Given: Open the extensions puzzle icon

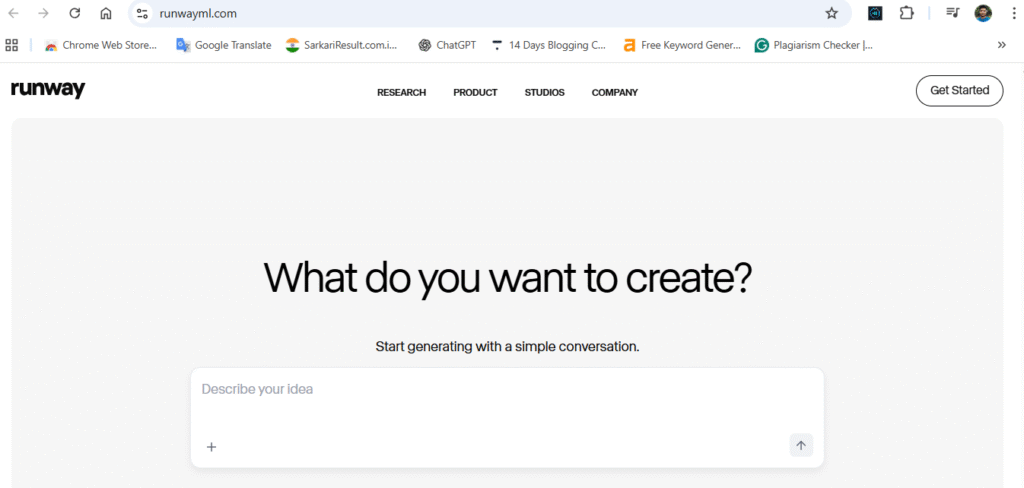Looking at the screenshot, I should 906,13.
